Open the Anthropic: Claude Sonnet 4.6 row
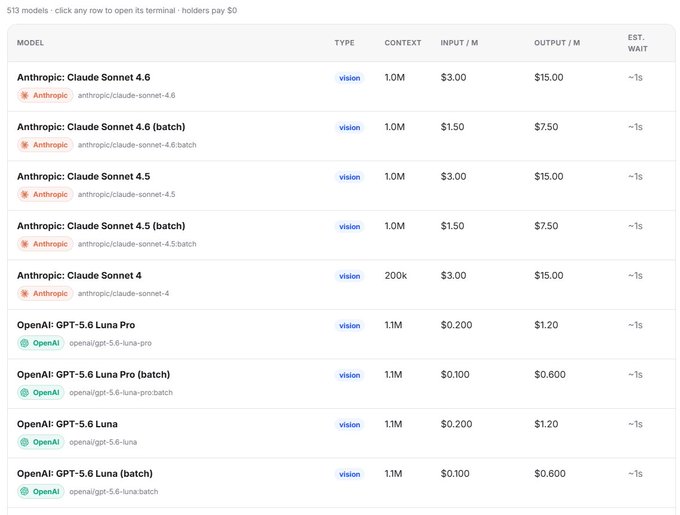Image resolution: width=680 pixels, height=515 pixels. point(341,86)
